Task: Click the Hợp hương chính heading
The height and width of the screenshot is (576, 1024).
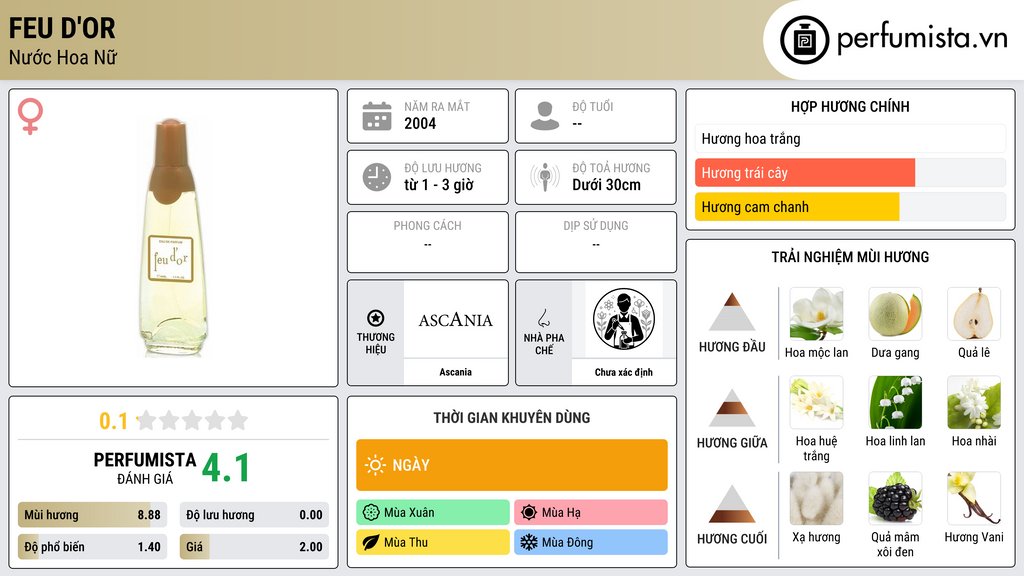Action: click(850, 106)
